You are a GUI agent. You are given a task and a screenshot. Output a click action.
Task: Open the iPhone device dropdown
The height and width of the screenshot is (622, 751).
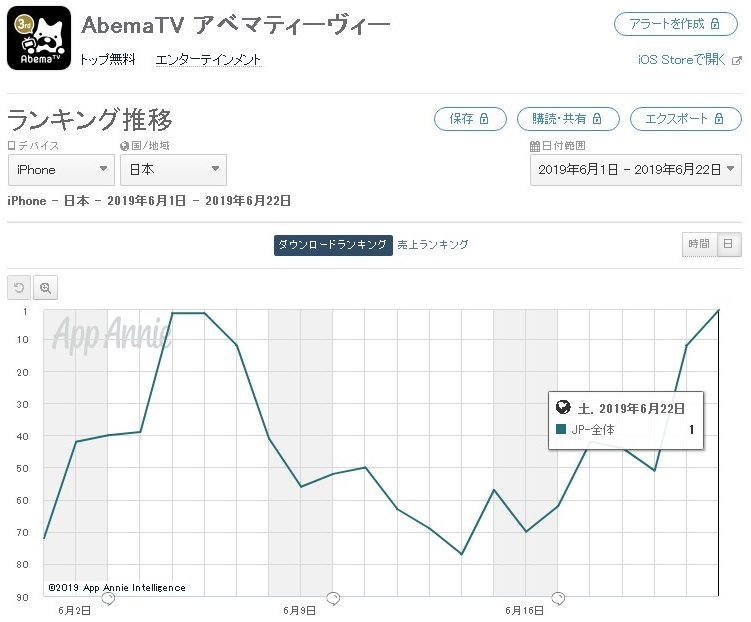pyautogui.click(x=61, y=170)
